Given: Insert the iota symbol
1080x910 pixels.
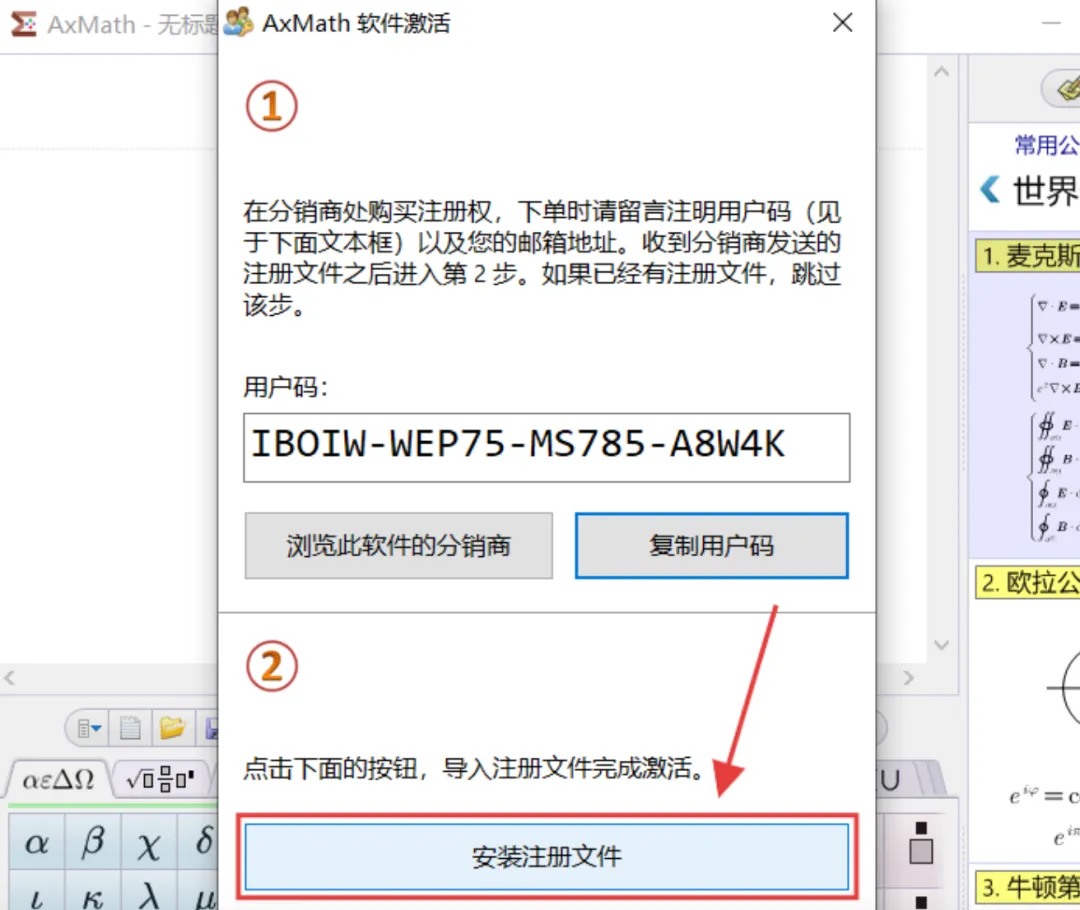Looking at the screenshot, I should [x=37, y=892].
